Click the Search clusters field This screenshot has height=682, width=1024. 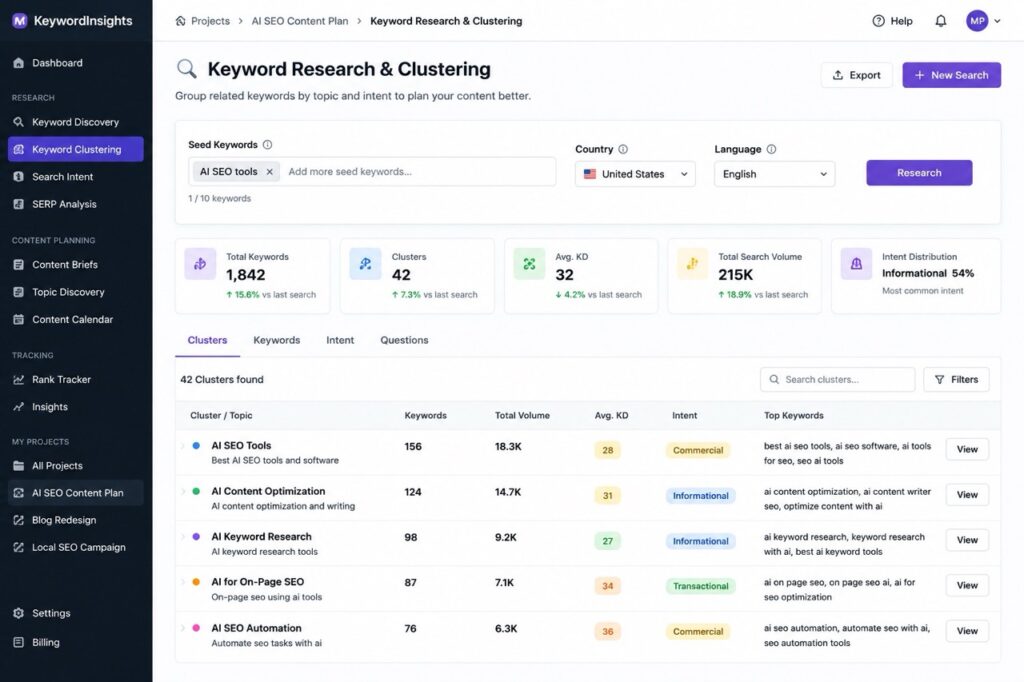pyautogui.click(x=838, y=380)
